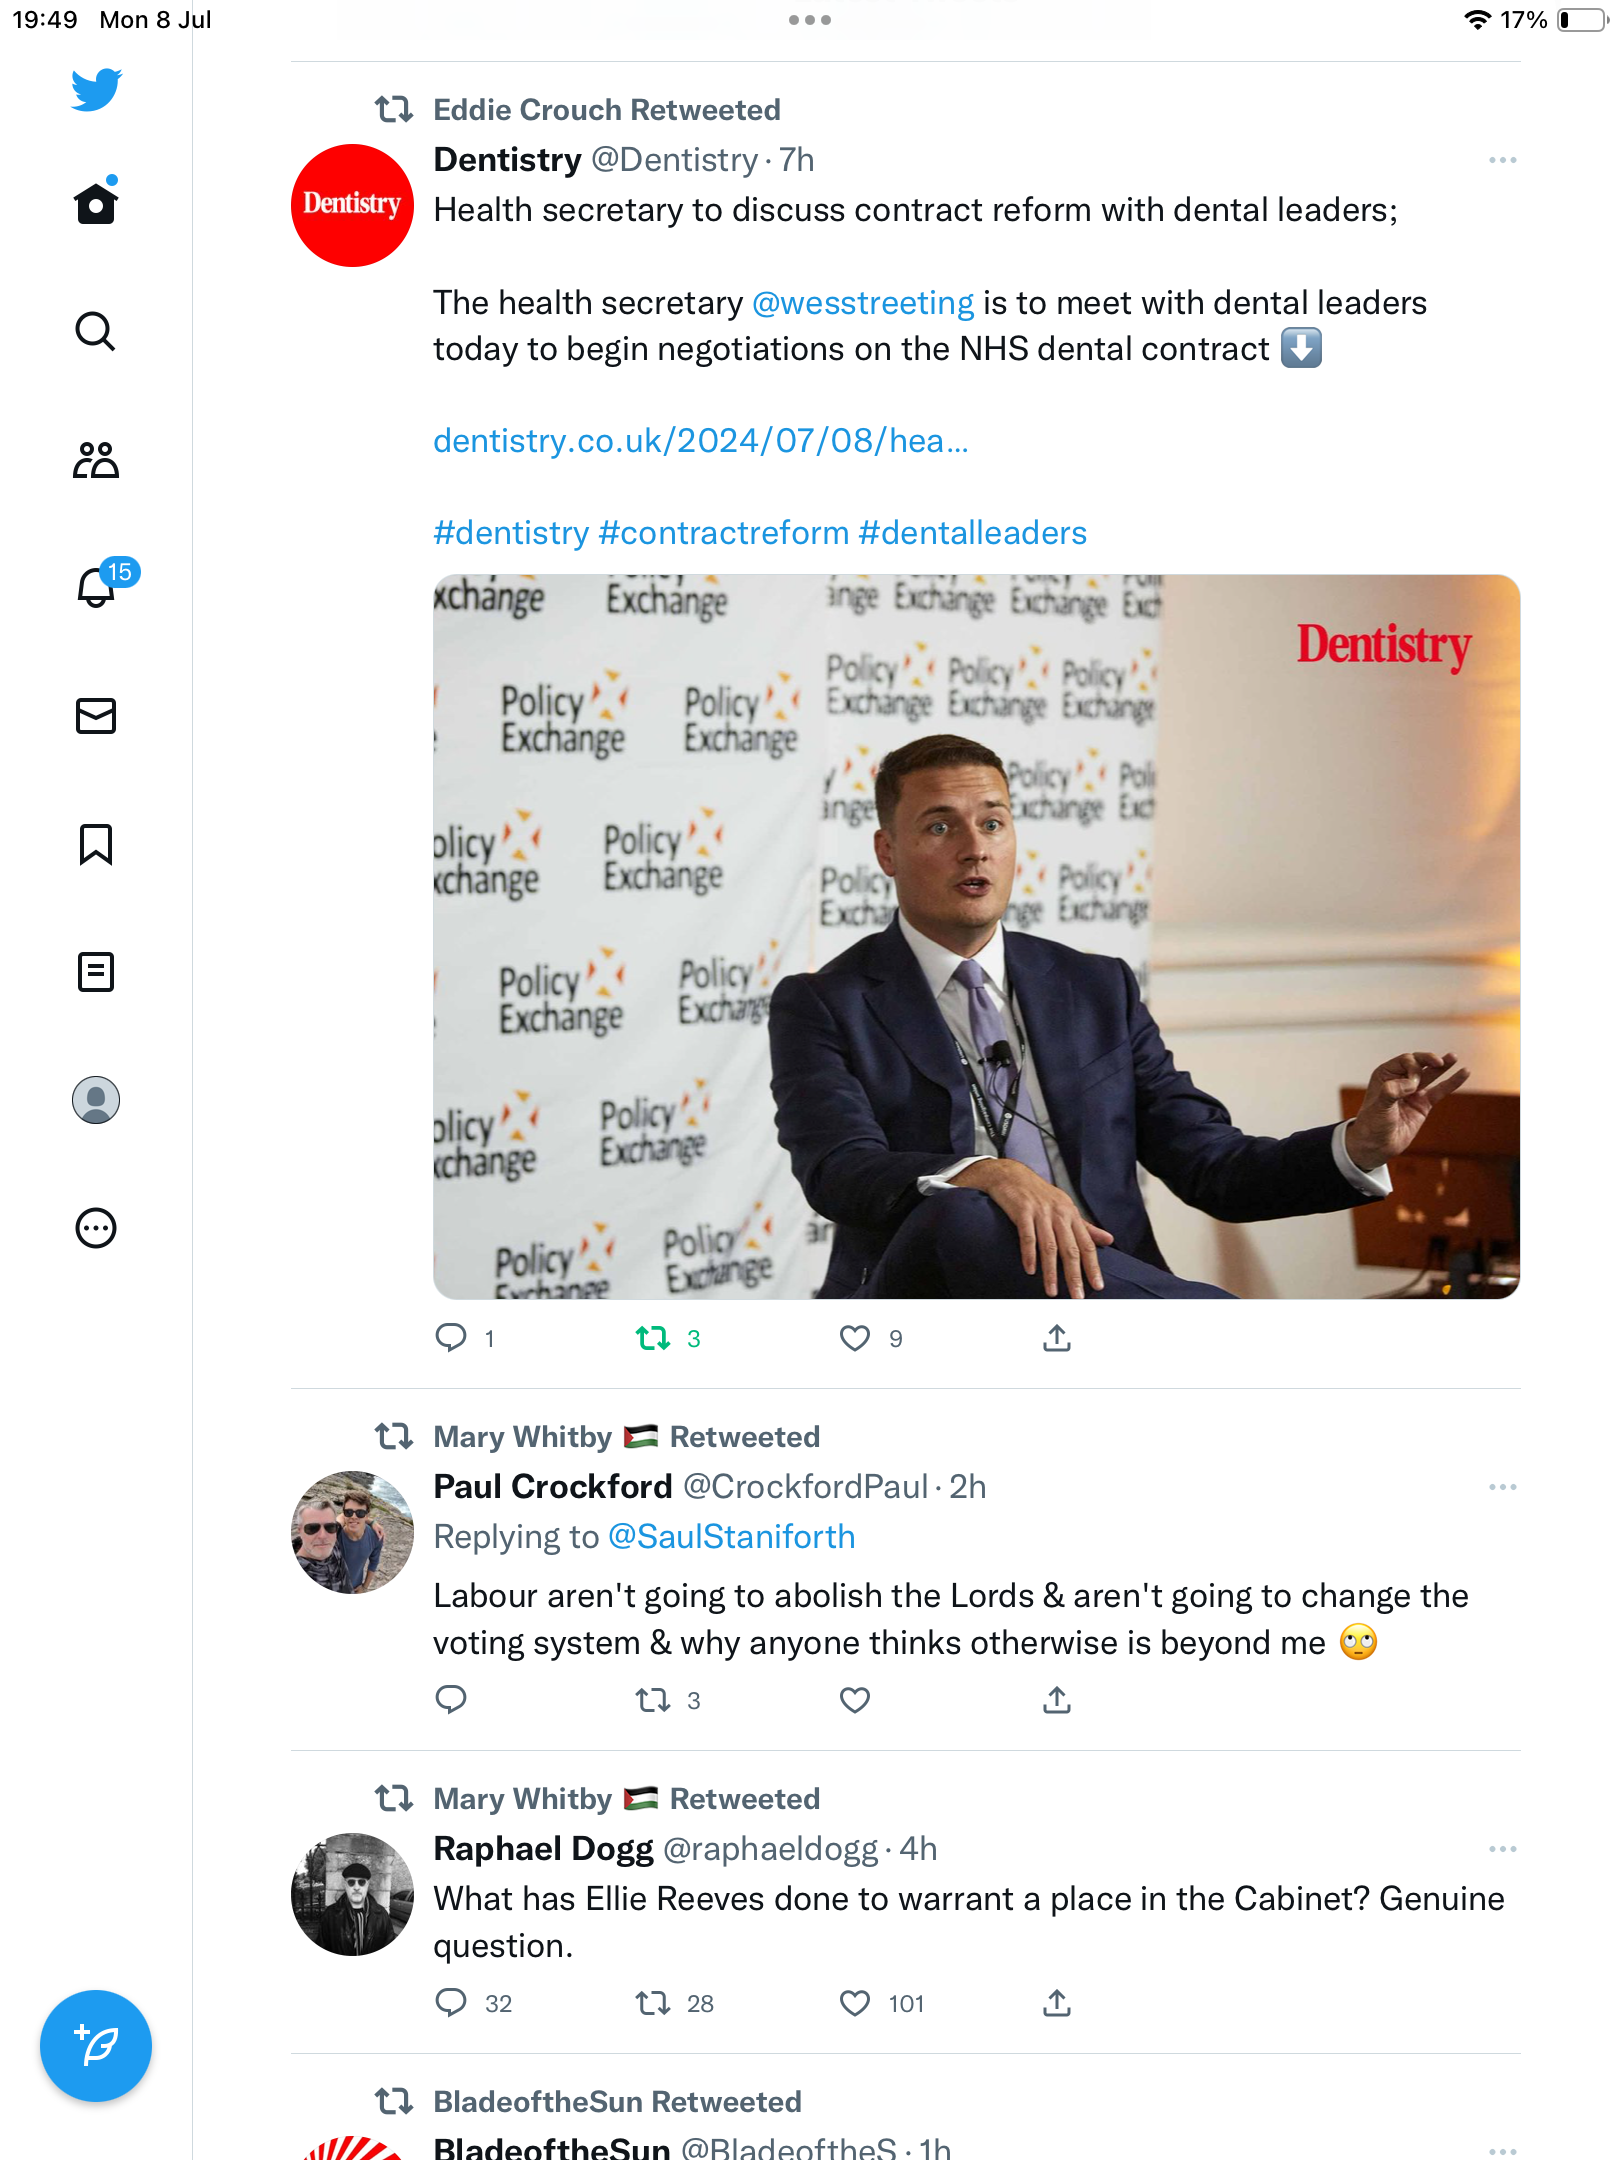The image size is (1620, 2160).
Task: Open Notifications bell with 15 badge
Action: tap(97, 587)
